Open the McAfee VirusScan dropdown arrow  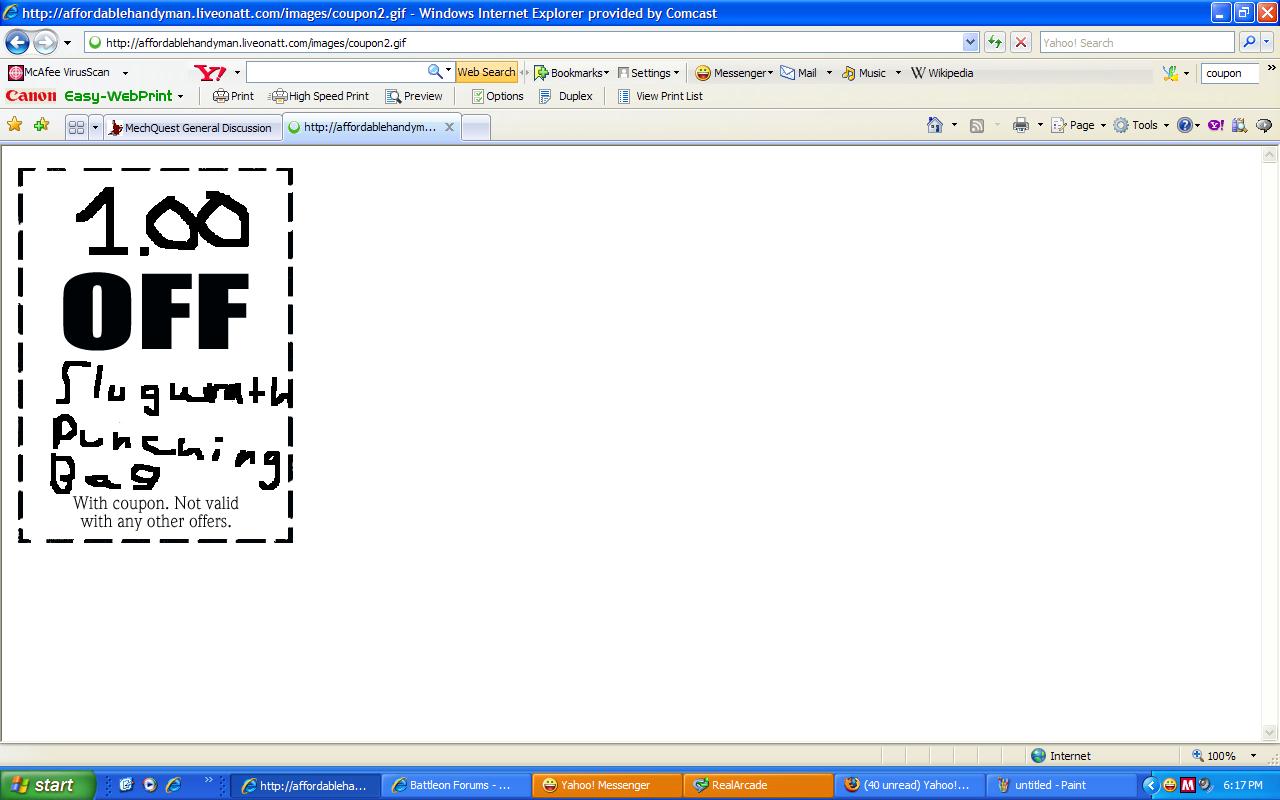[x=125, y=73]
